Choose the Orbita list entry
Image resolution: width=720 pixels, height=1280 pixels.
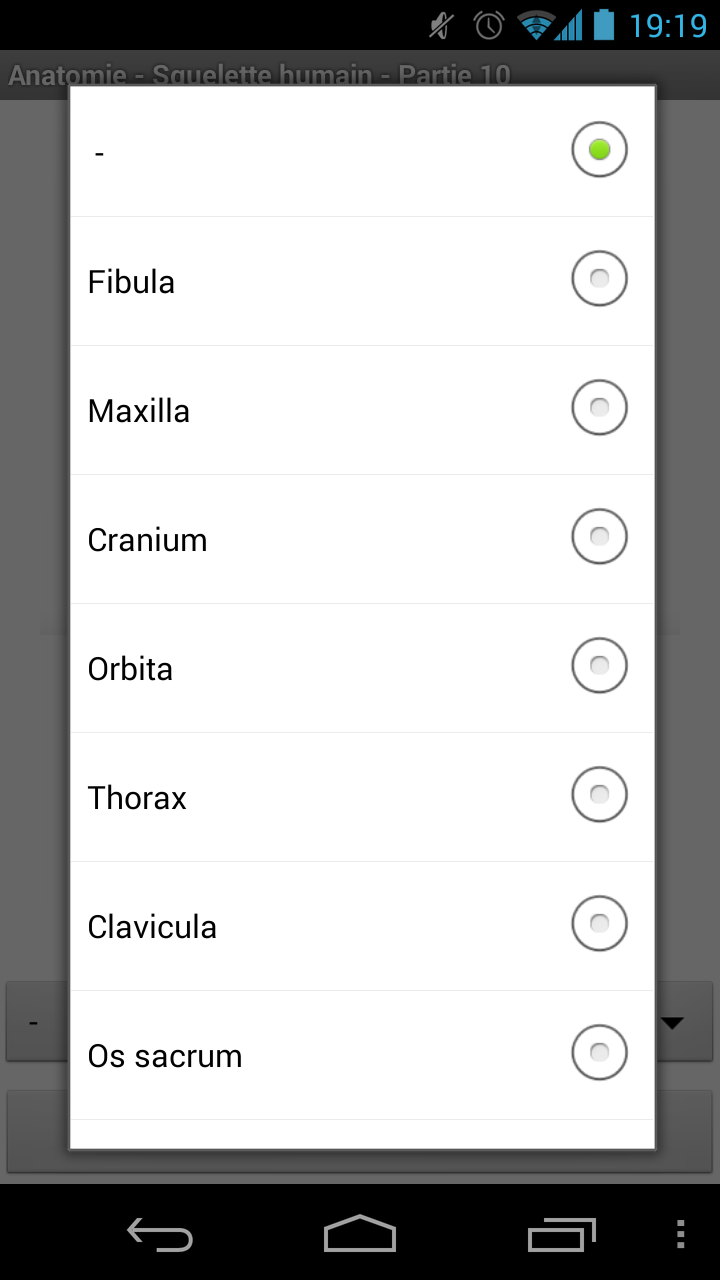361,668
